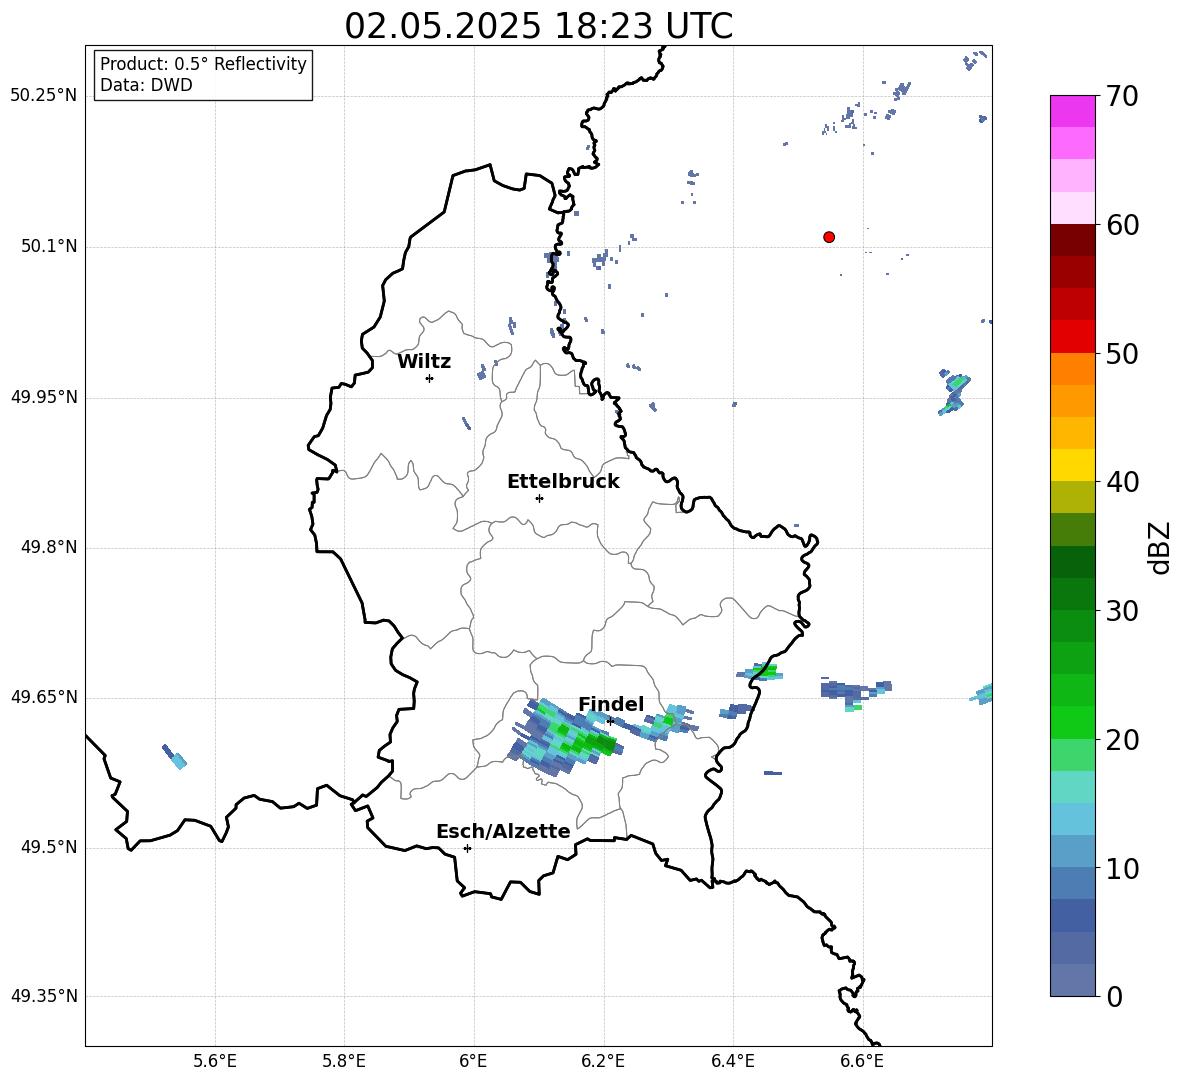The height and width of the screenshot is (1081, 1184).
Task: Click the 49.5°N latitude label
Action: tap(49, 848)
